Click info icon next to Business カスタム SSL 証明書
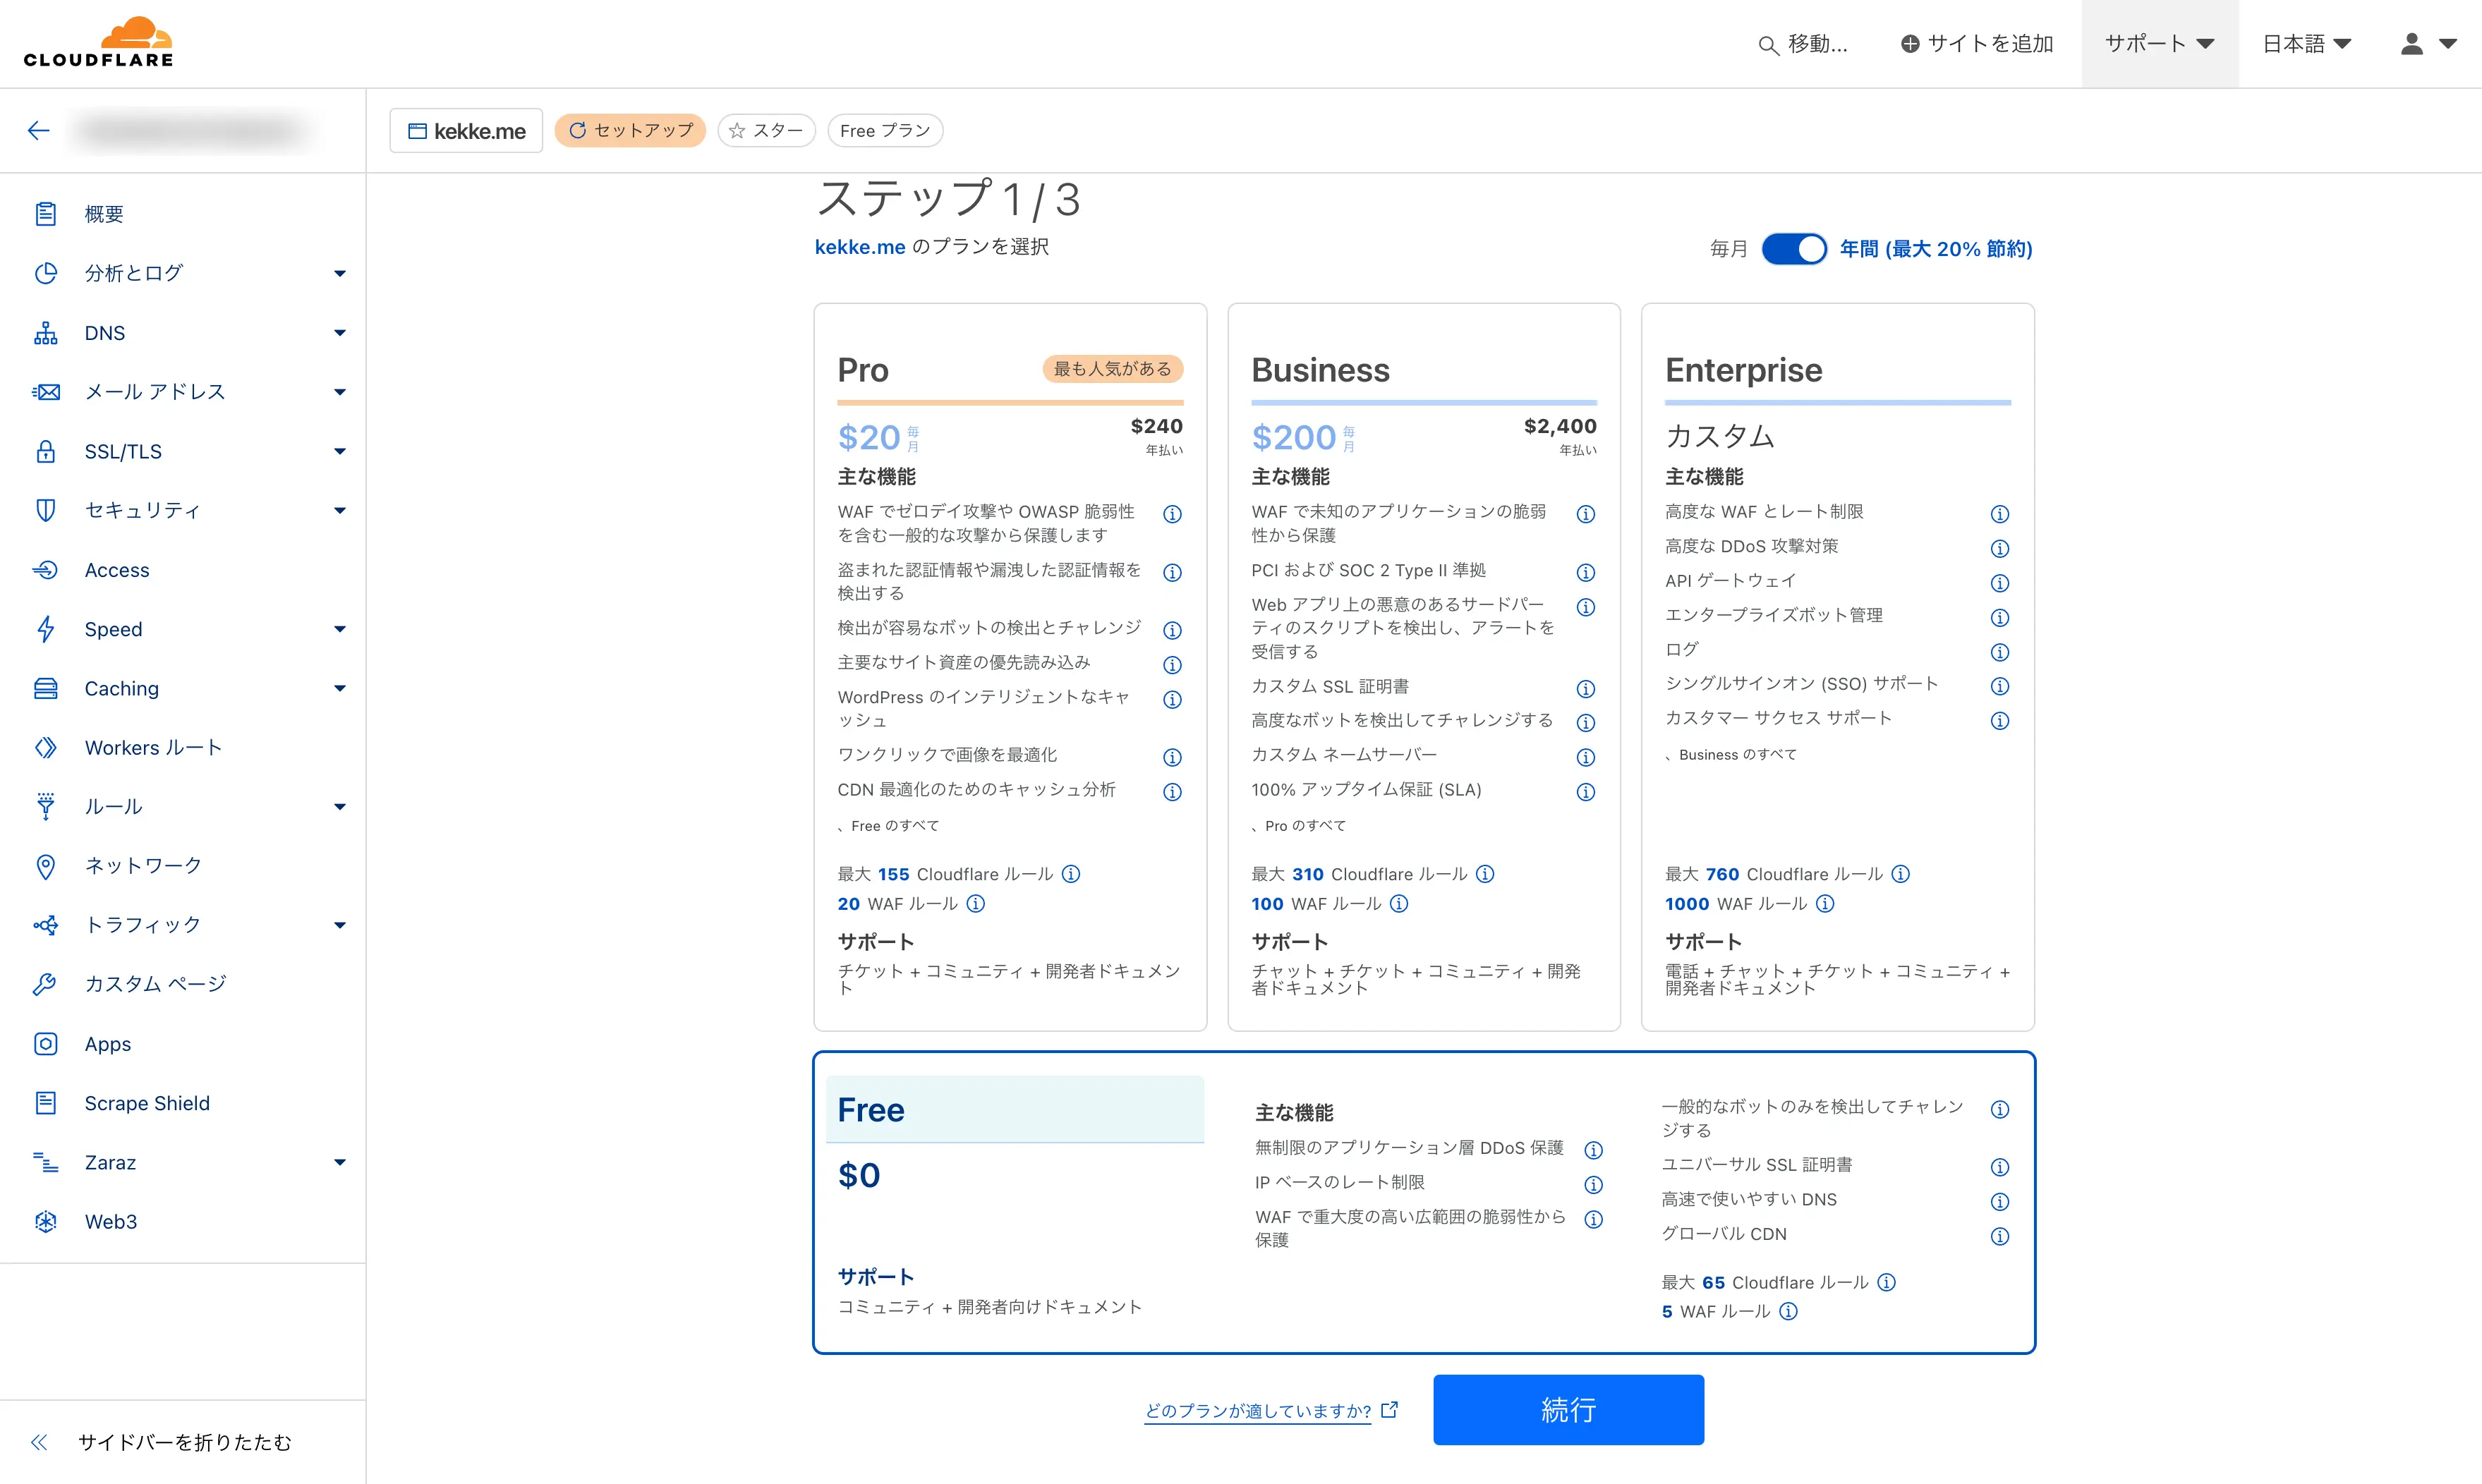Screen dimensions: 2482x1484 [x=1586, y=688]
